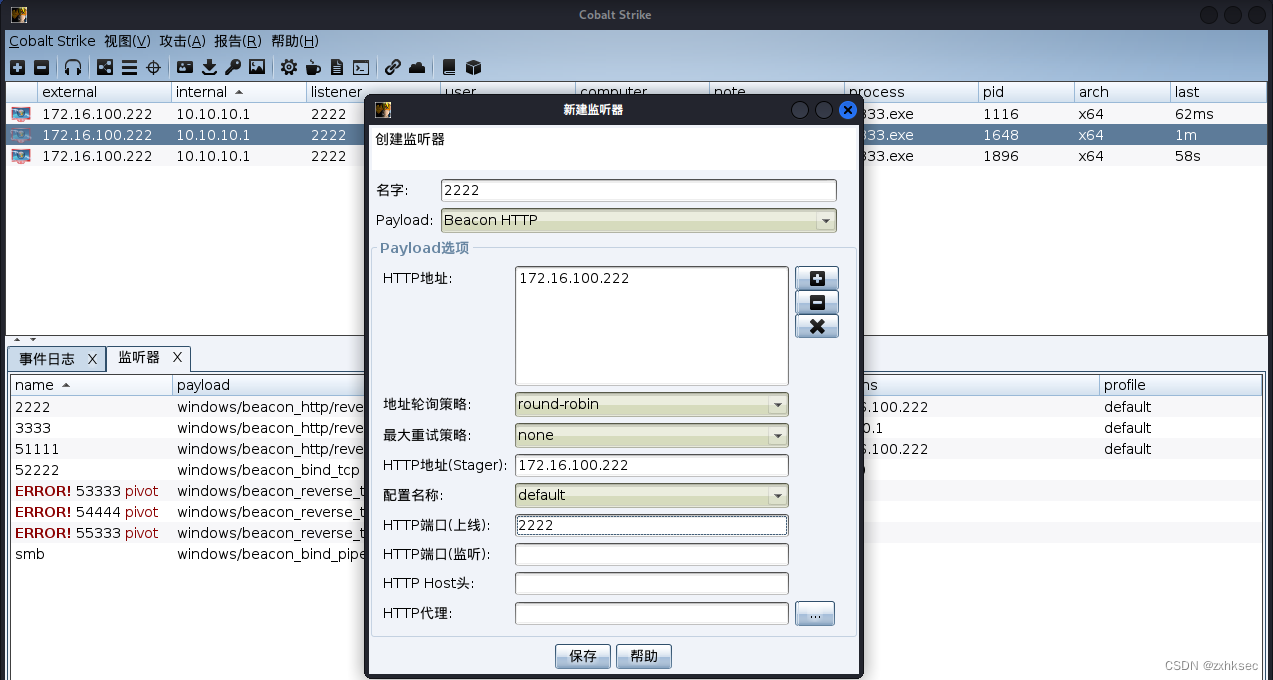Viewport: 1273px width, 680px height.
Task: Click beacon icon of pid 1896 row
Action: 21,156
